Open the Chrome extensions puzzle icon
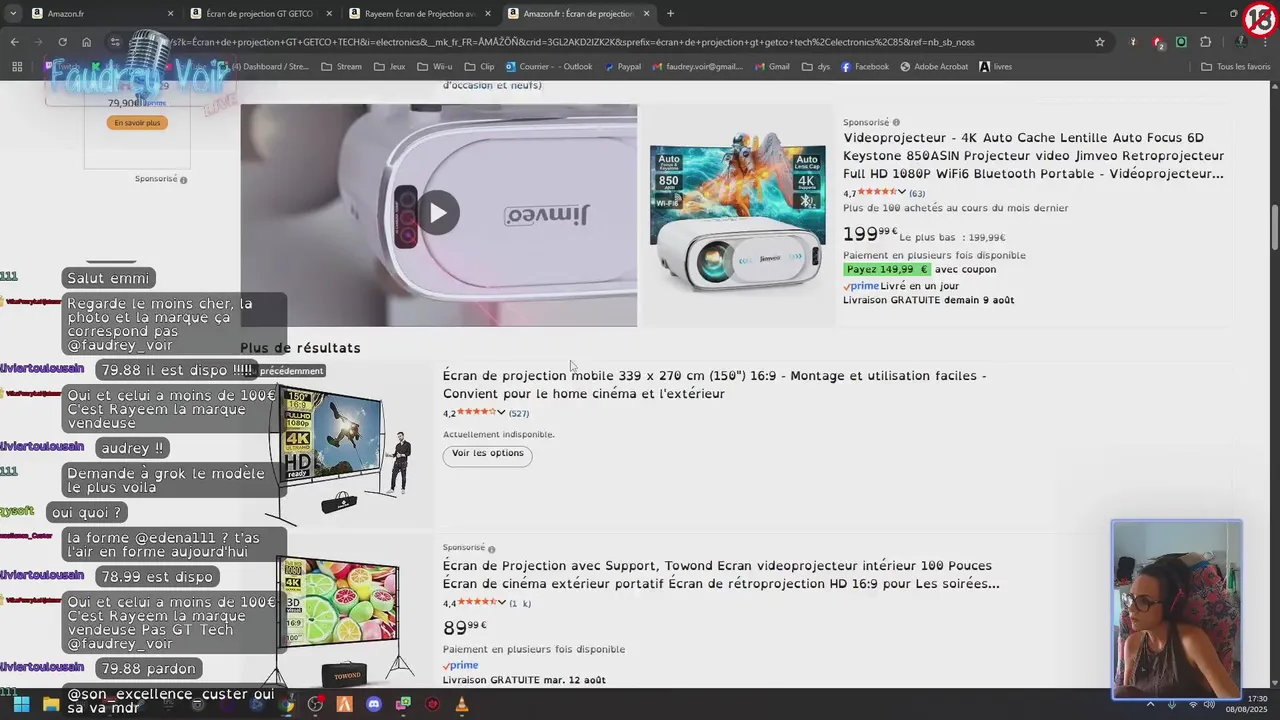 pos(1205,42)
